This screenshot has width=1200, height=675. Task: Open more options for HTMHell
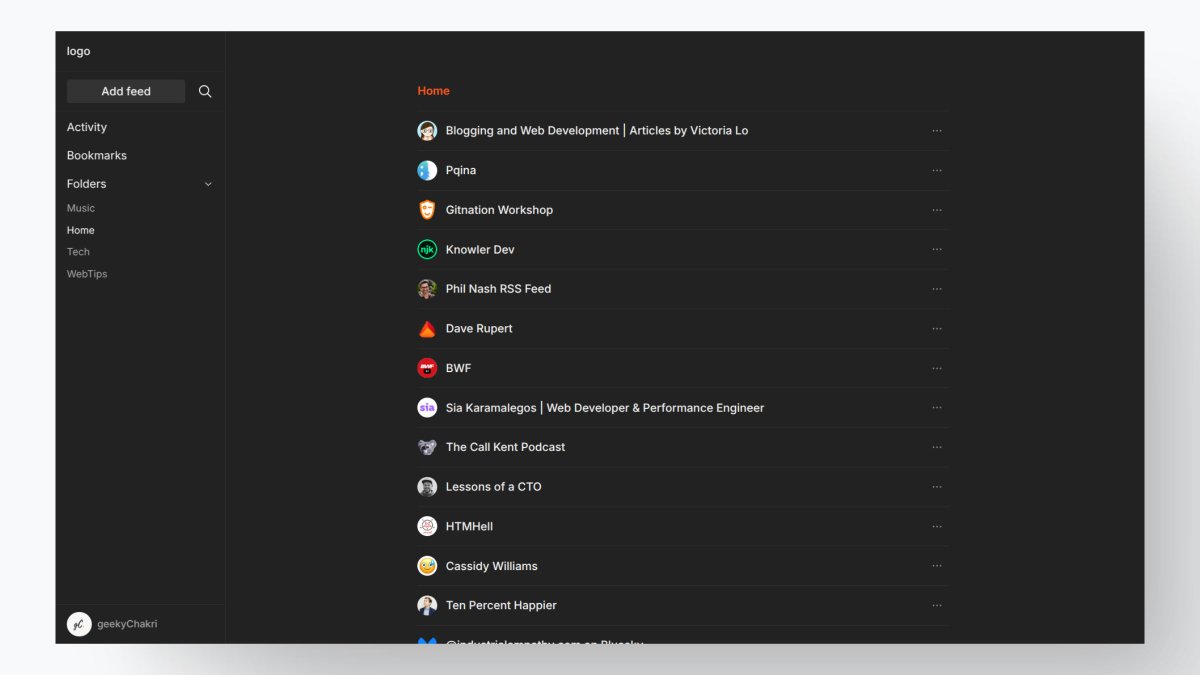[937, 526]
